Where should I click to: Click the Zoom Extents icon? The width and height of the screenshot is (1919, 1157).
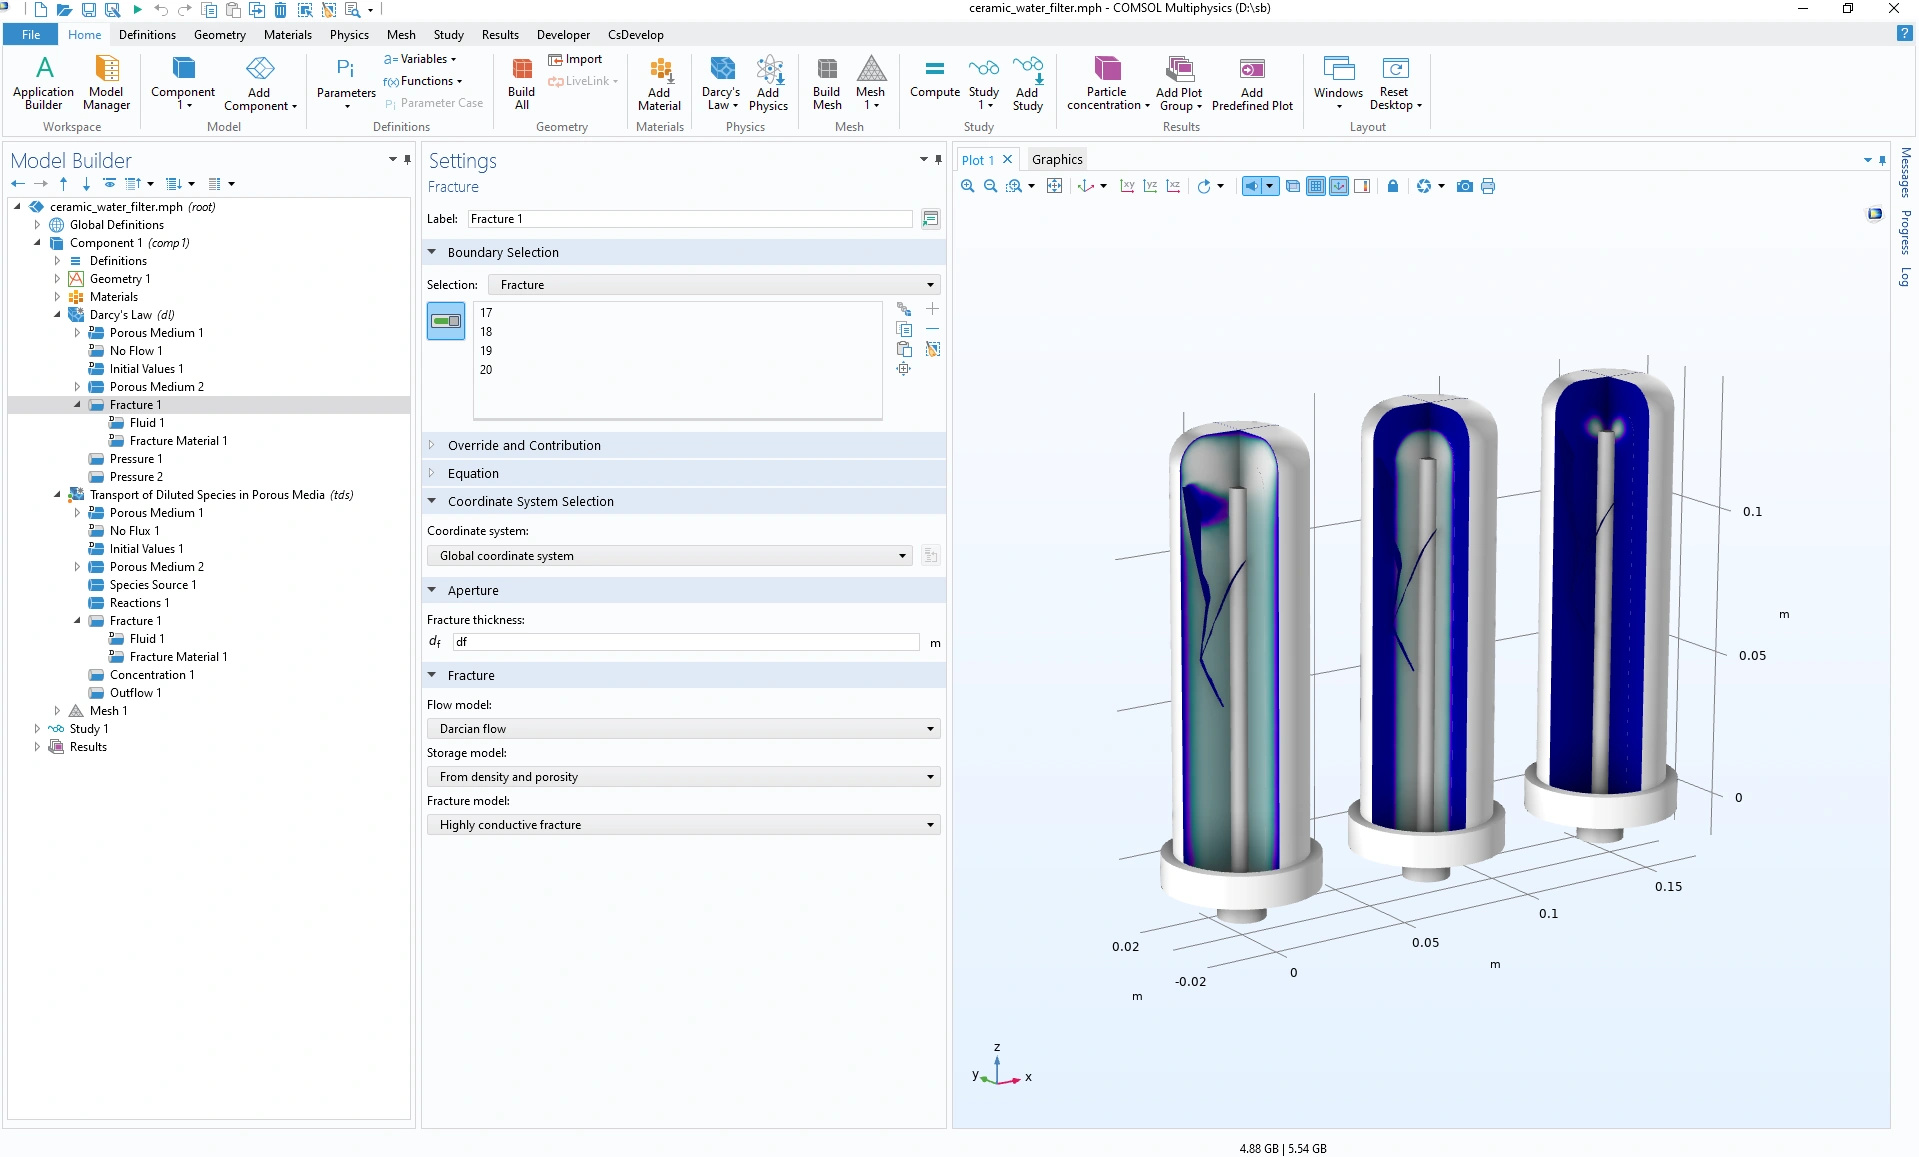tap(1054, 186)
